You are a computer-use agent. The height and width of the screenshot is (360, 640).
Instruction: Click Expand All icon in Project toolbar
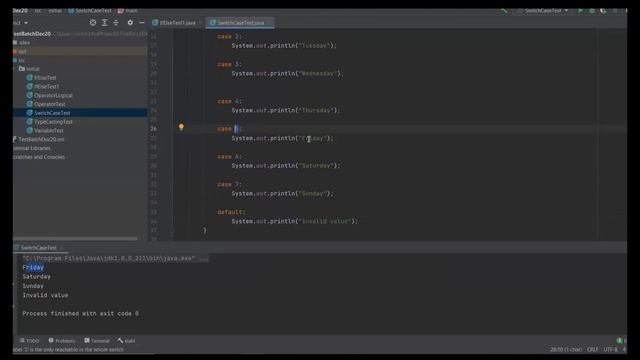pyautogui.click(x=104, y=23)
